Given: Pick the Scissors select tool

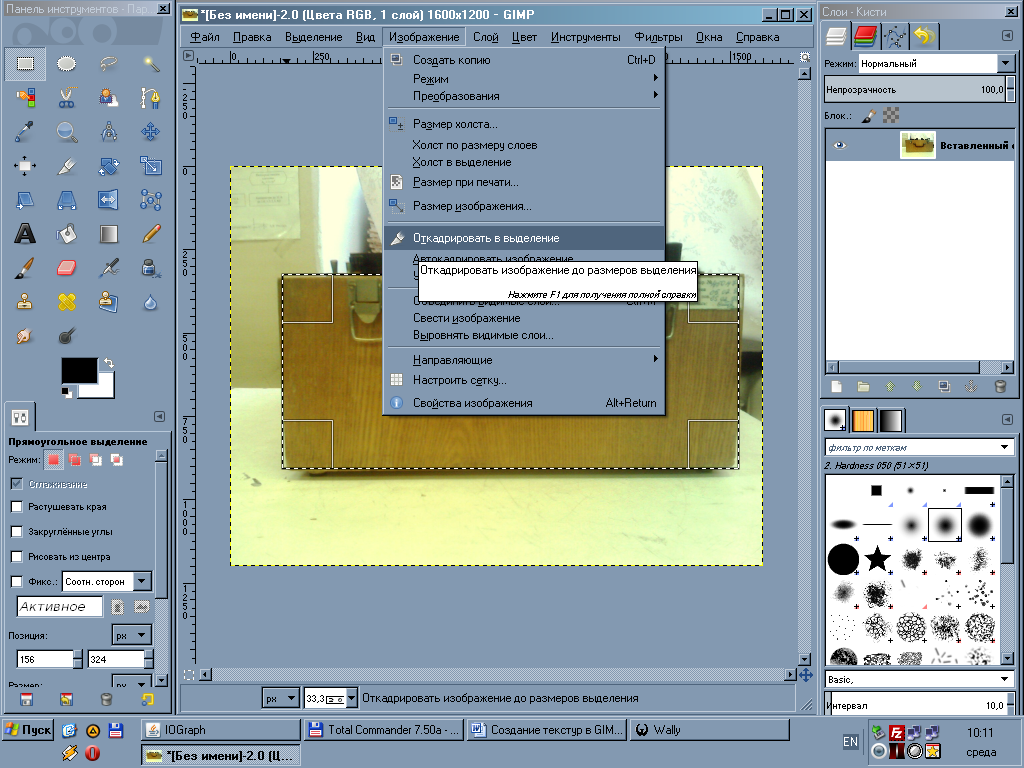Looking at the screenshot, I should click(x=67, y=98).
